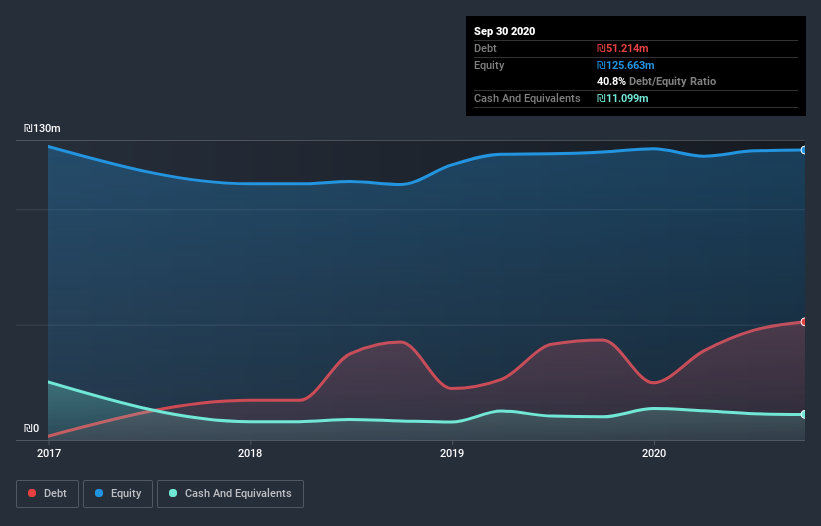Screen dimensions: 821x526
Task: Click the ₪130m y-axis label
Action: pos(42,128)
